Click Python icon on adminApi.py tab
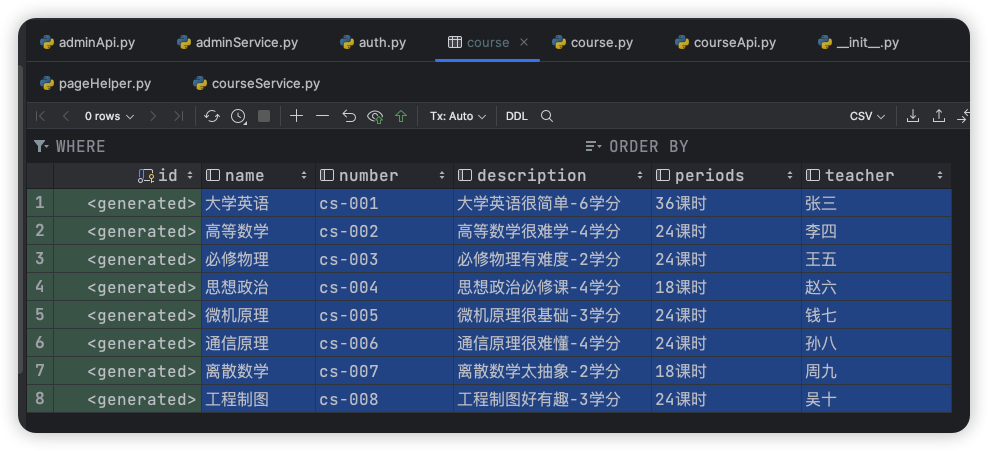This screenshot has width=988, height=451. coord(47,43)
